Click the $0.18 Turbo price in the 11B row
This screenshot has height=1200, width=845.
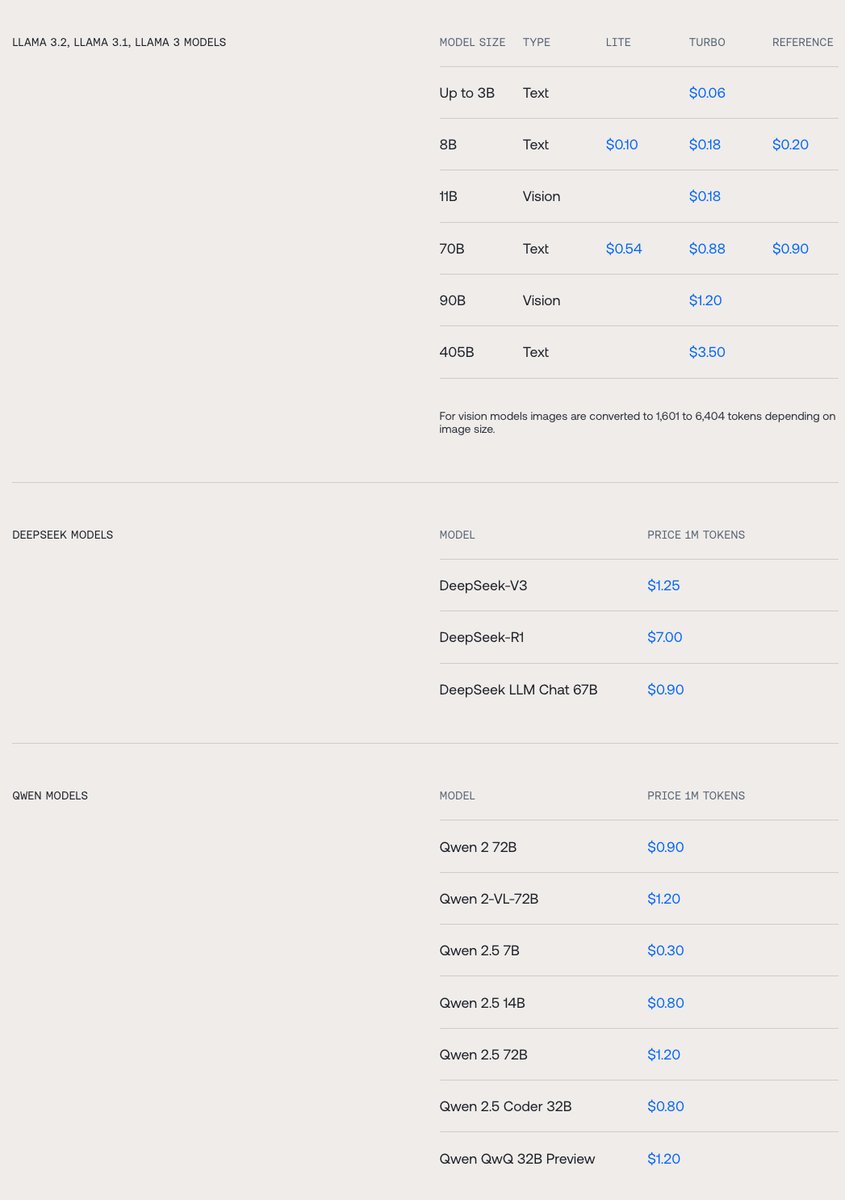click(704, 197)
